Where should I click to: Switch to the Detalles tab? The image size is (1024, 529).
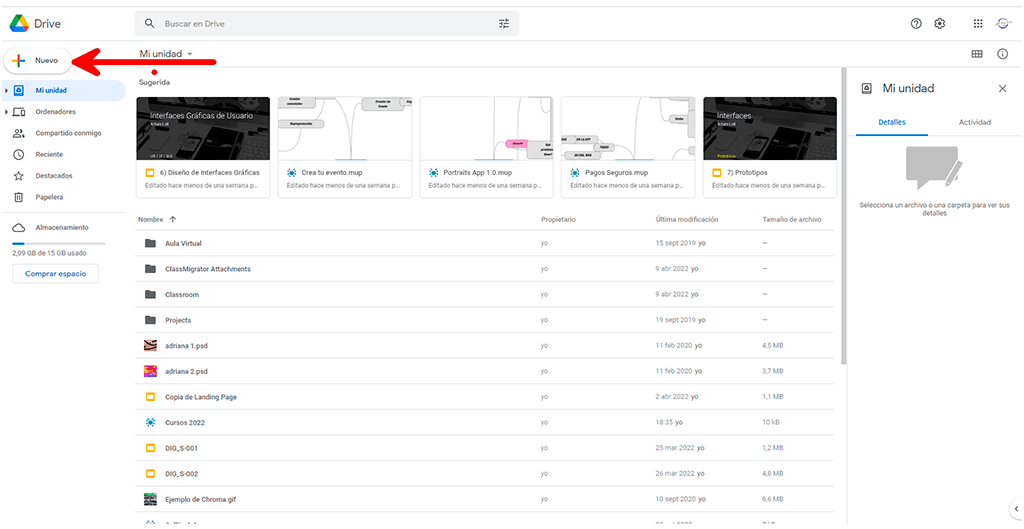click(892, 122)
